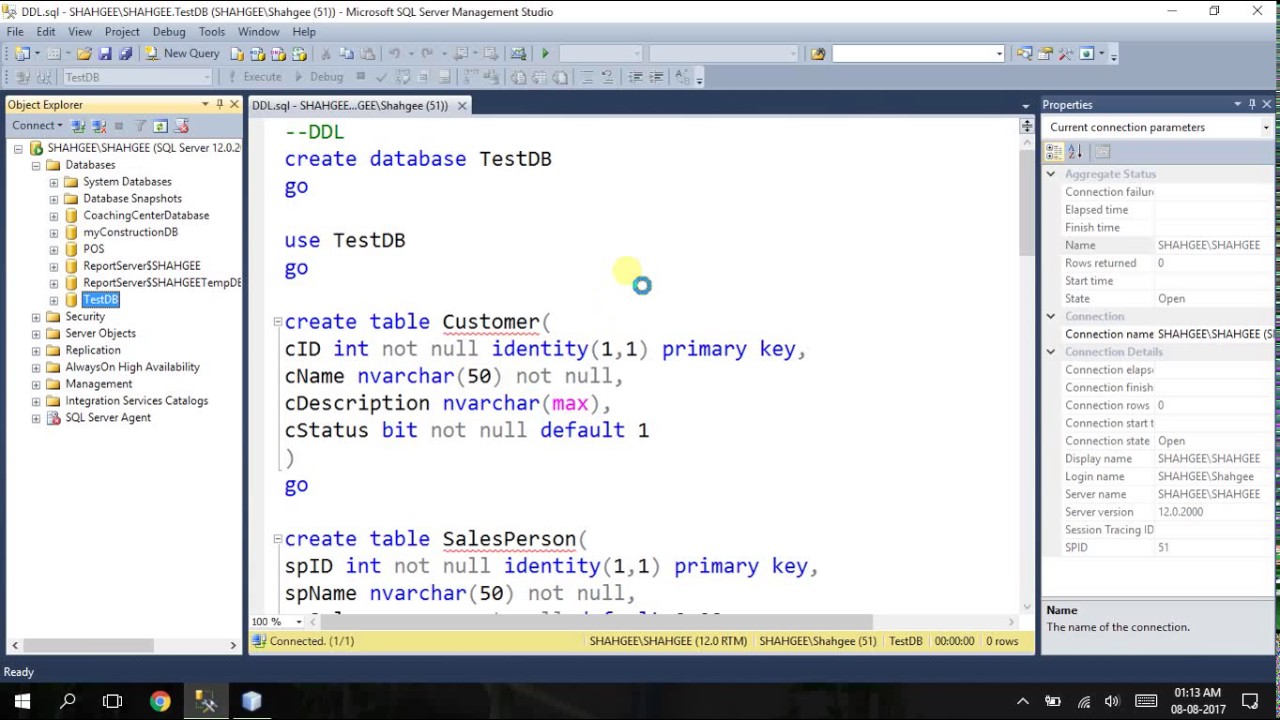Click the Refresh icon in Object Explorer
Viewport: 1280px width, 720px height.
tap(160, 126)
